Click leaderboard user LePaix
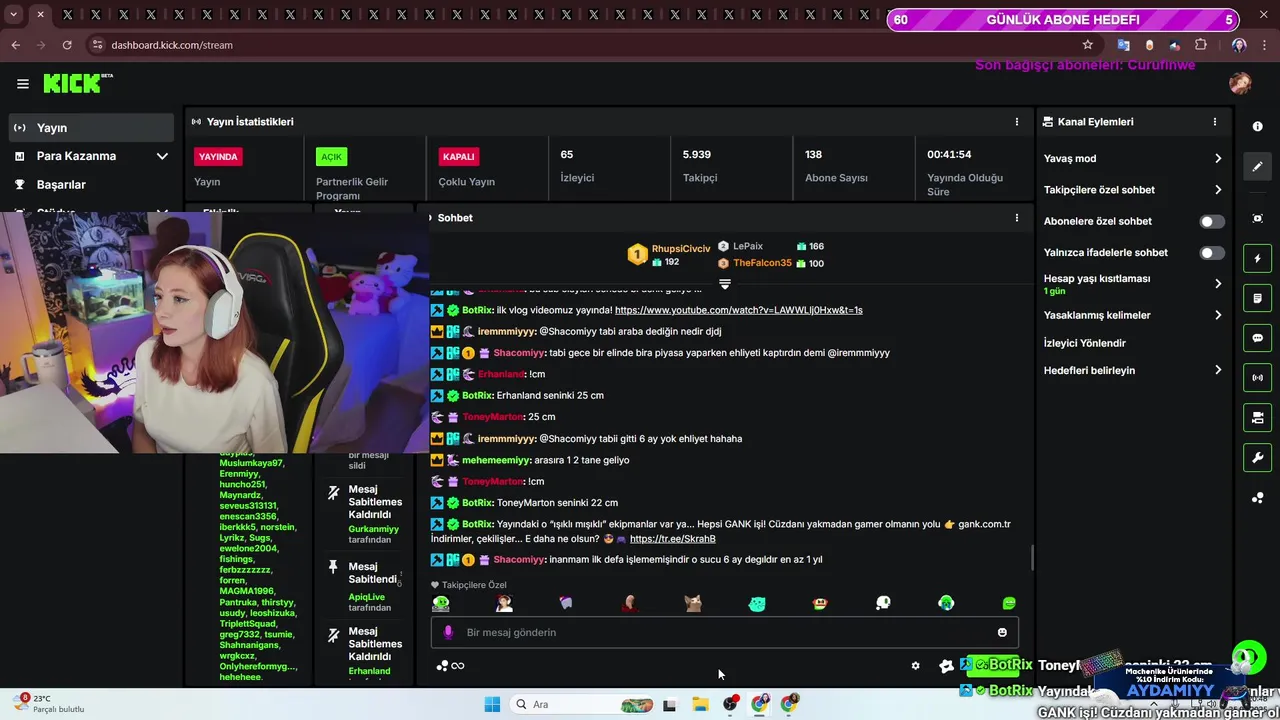Viewport: 1280px width, 720px height. (748, 246)
